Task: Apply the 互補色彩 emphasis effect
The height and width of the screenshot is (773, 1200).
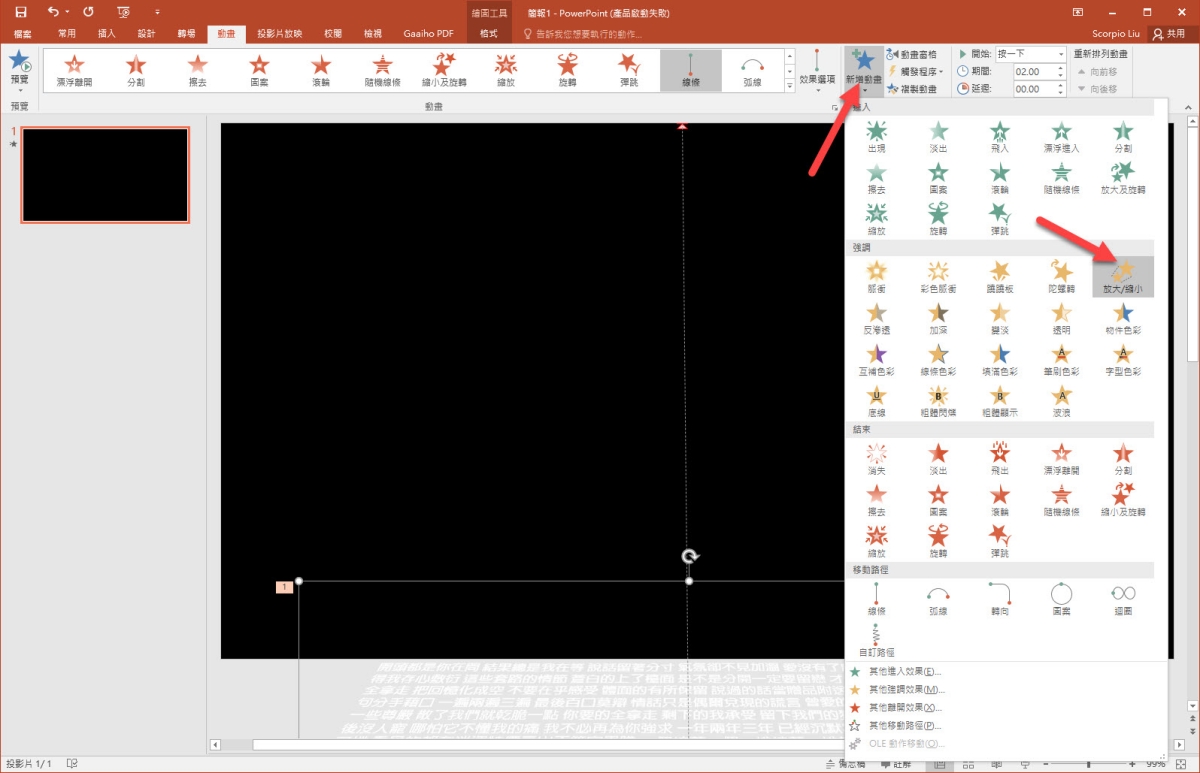Action: [876, 359]
